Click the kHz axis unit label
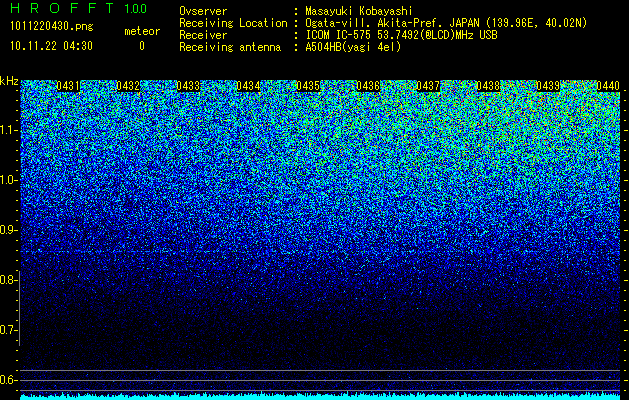Screen dimensions: 629x400 pyautogui.click(x=9, y=81)
